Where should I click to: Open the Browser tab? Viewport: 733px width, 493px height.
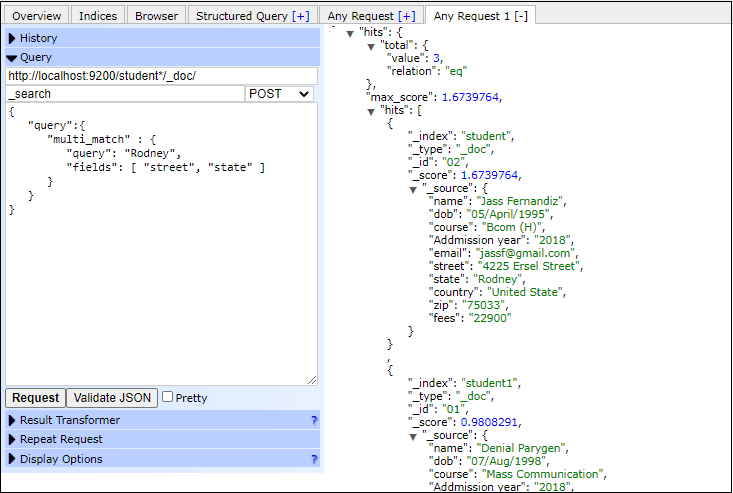[157, 15]
